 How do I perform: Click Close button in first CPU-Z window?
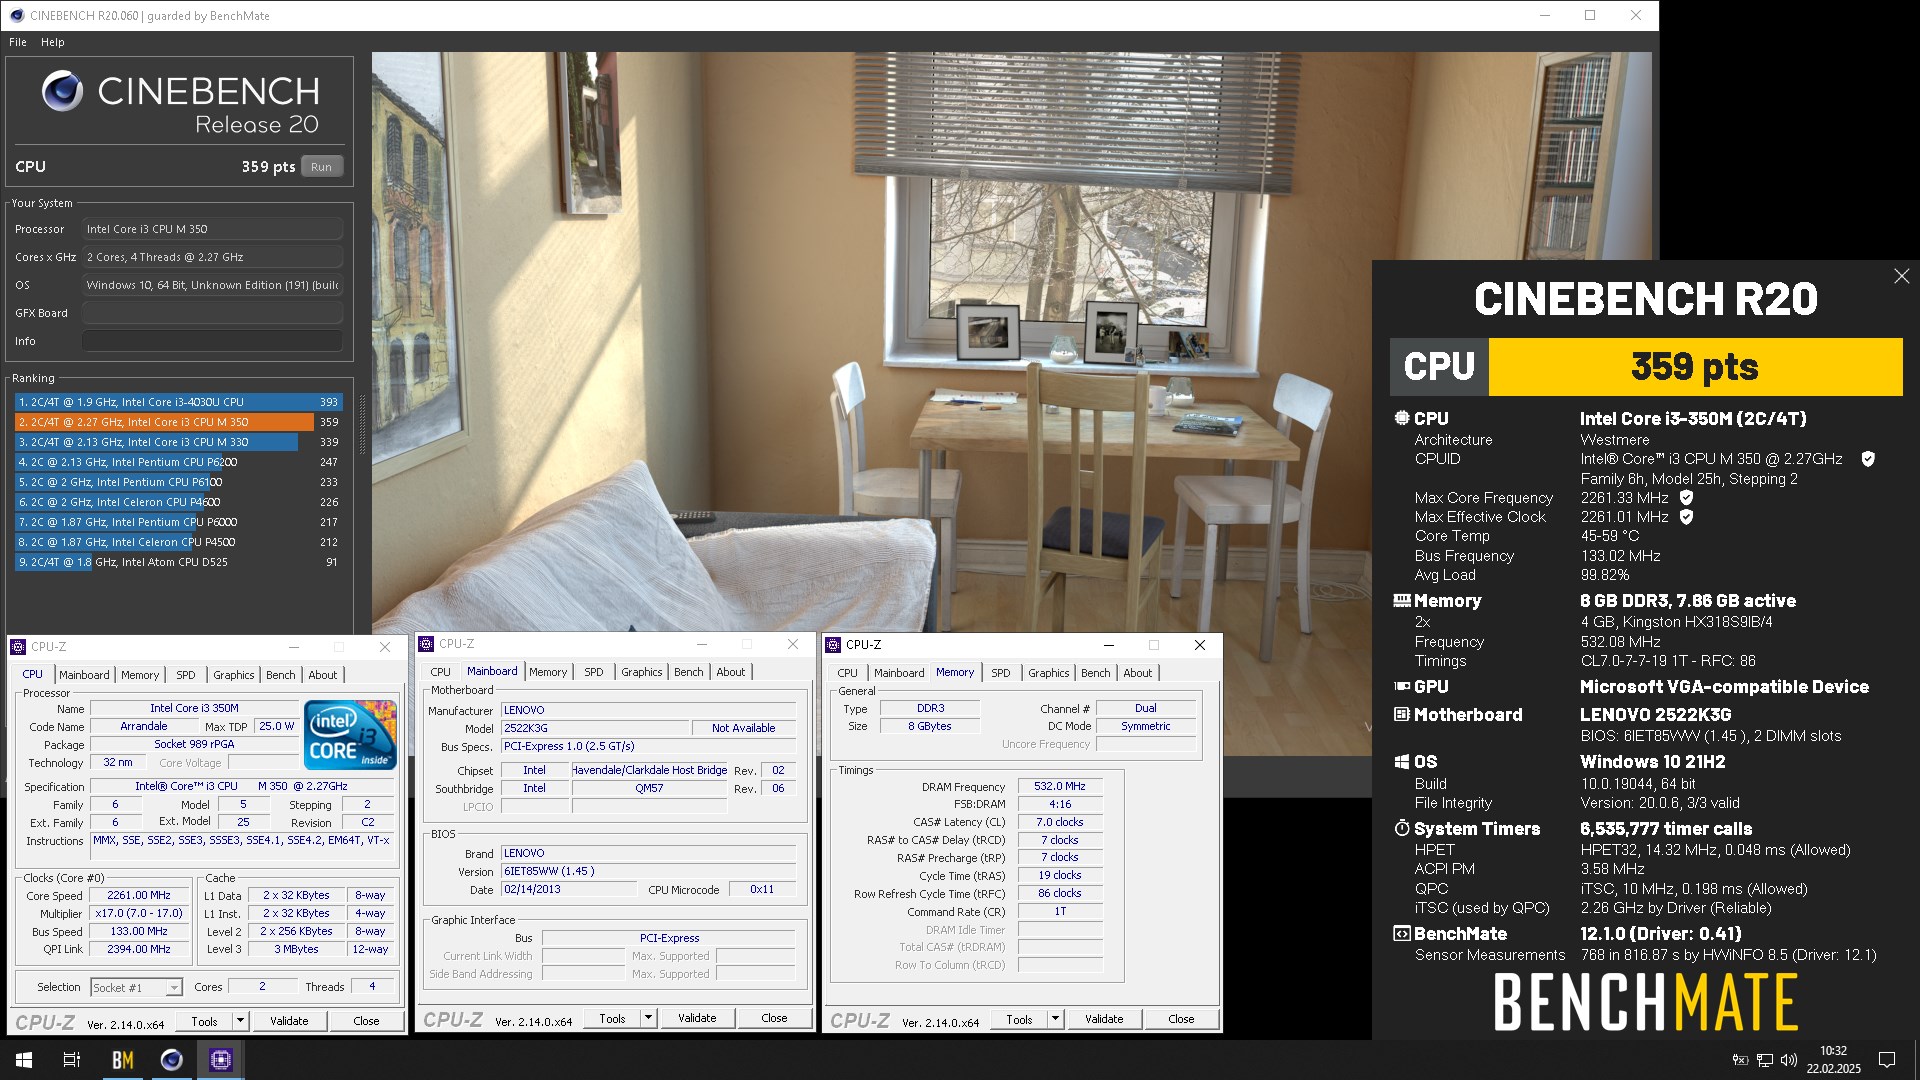[366, 1021]
